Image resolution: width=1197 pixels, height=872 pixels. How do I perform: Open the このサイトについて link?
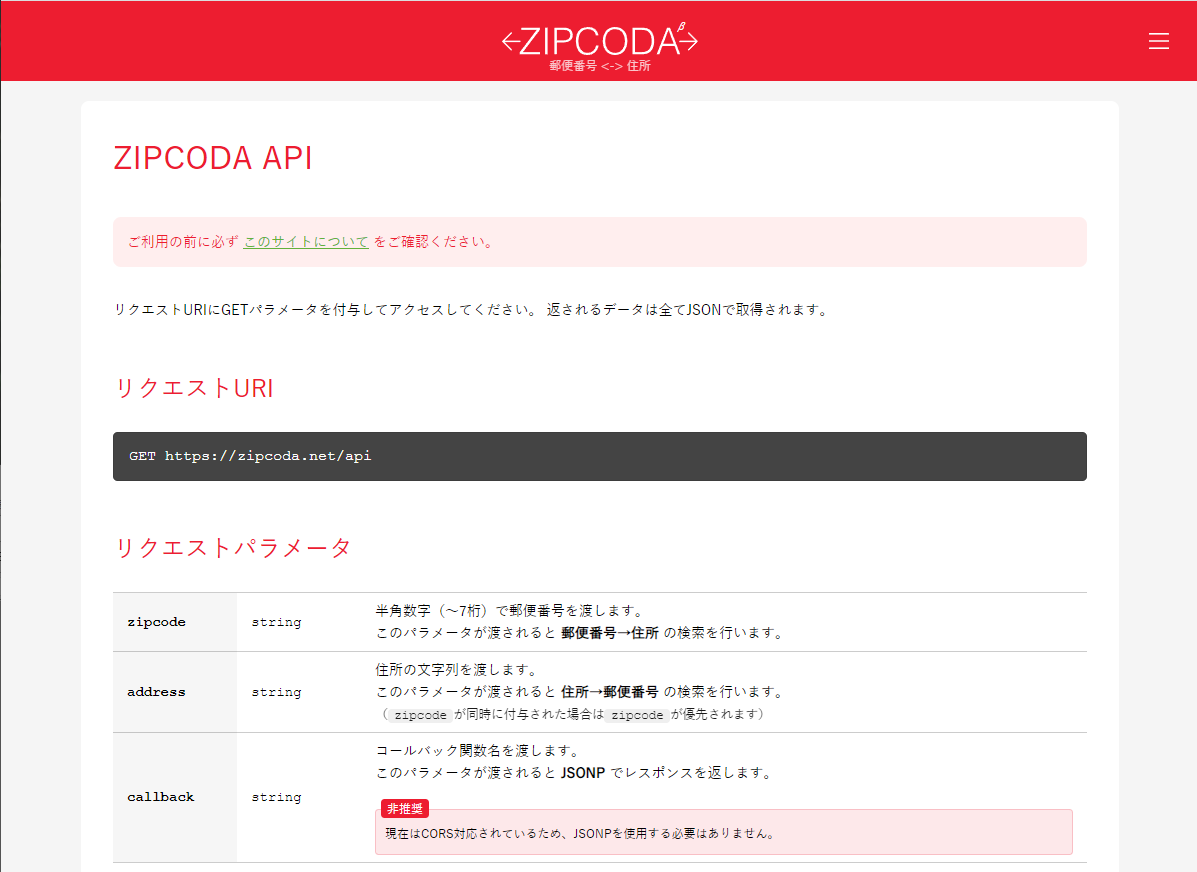click(x=306, y=242)
